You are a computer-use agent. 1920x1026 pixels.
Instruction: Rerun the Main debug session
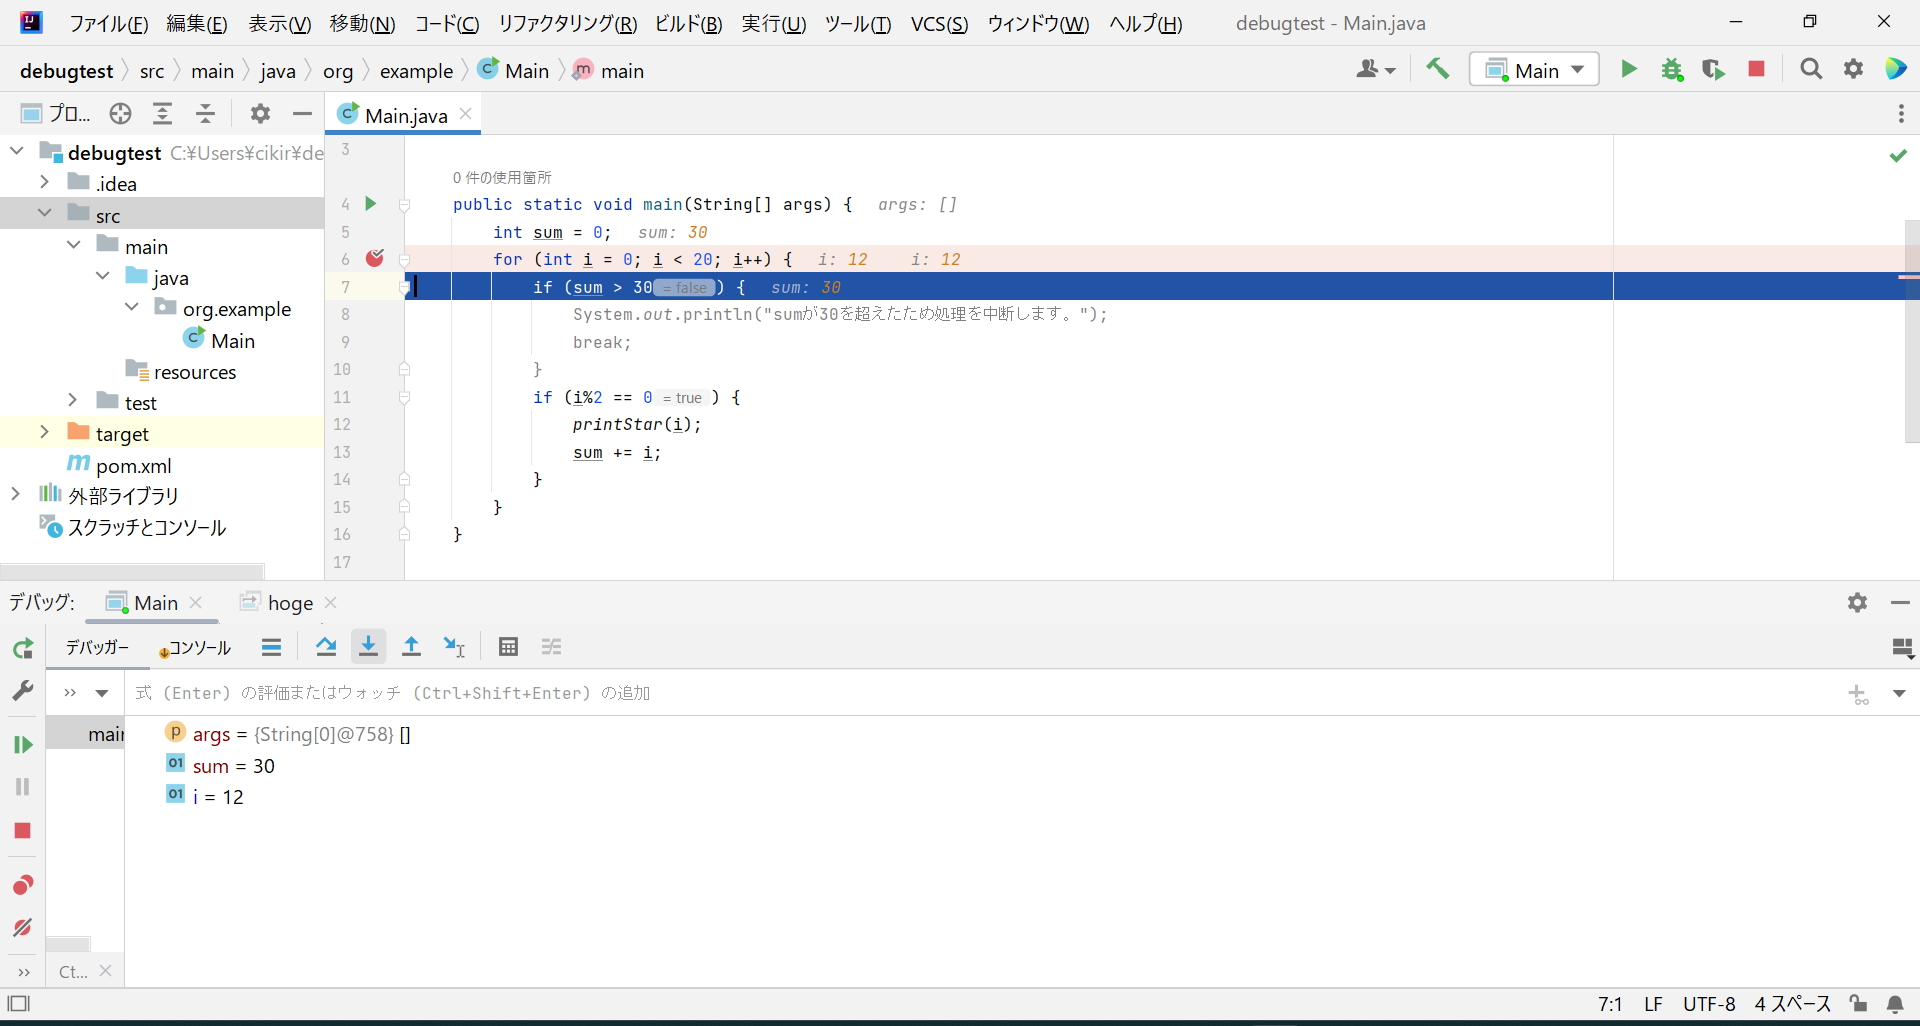coord(22,649)
